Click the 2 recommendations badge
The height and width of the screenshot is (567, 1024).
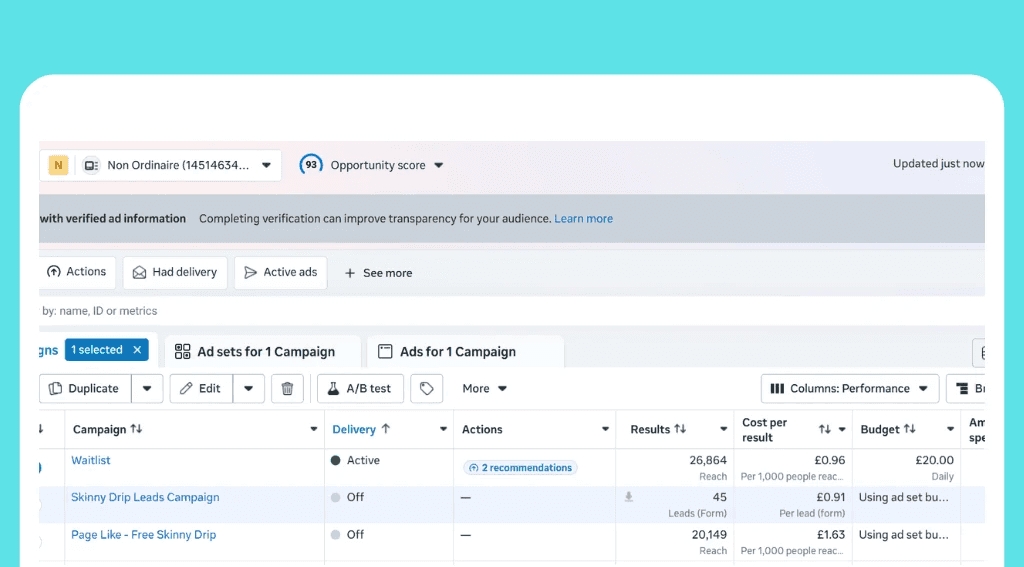[520, 468]
